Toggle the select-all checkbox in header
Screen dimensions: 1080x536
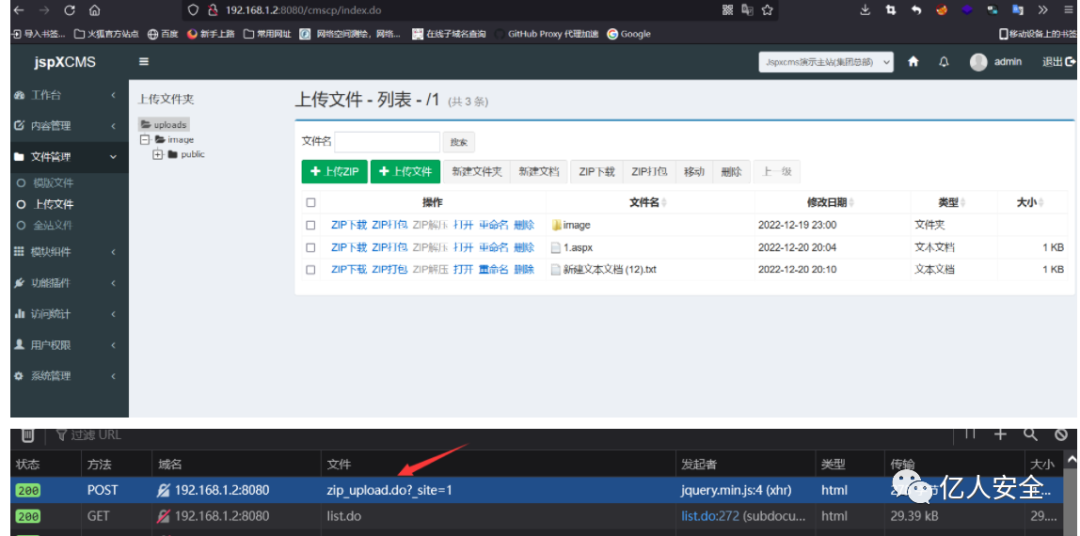pyautogui.click(x=311, y=203)
